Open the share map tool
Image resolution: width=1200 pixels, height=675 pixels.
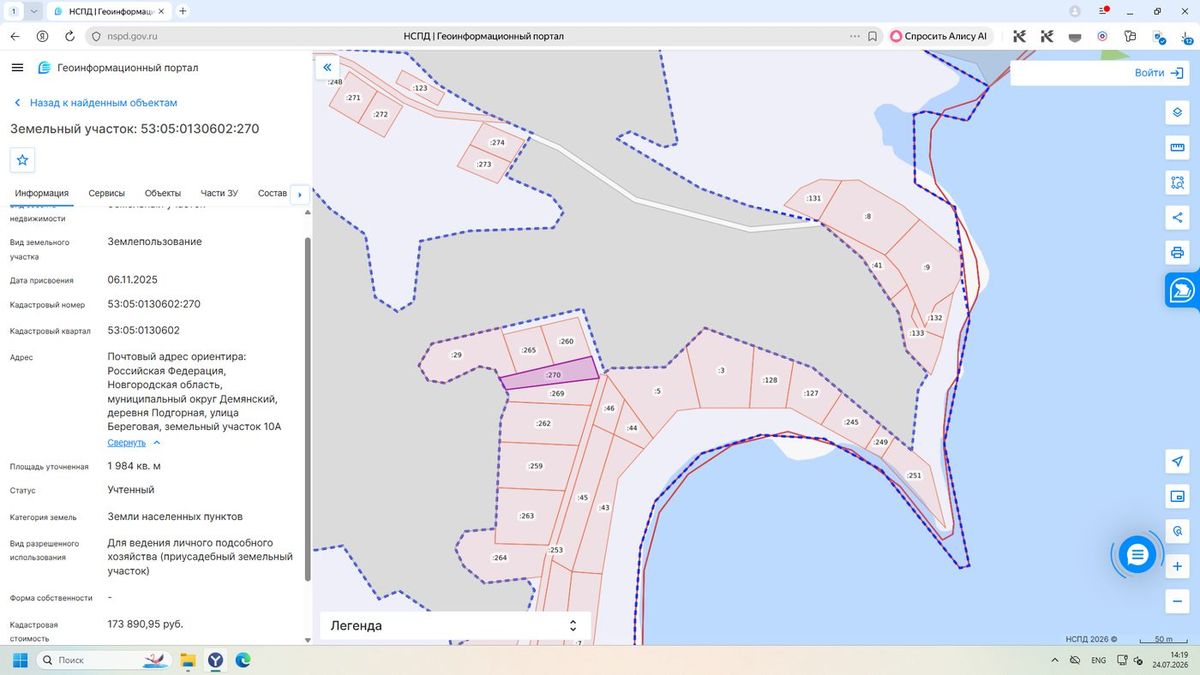point(1177,217)
